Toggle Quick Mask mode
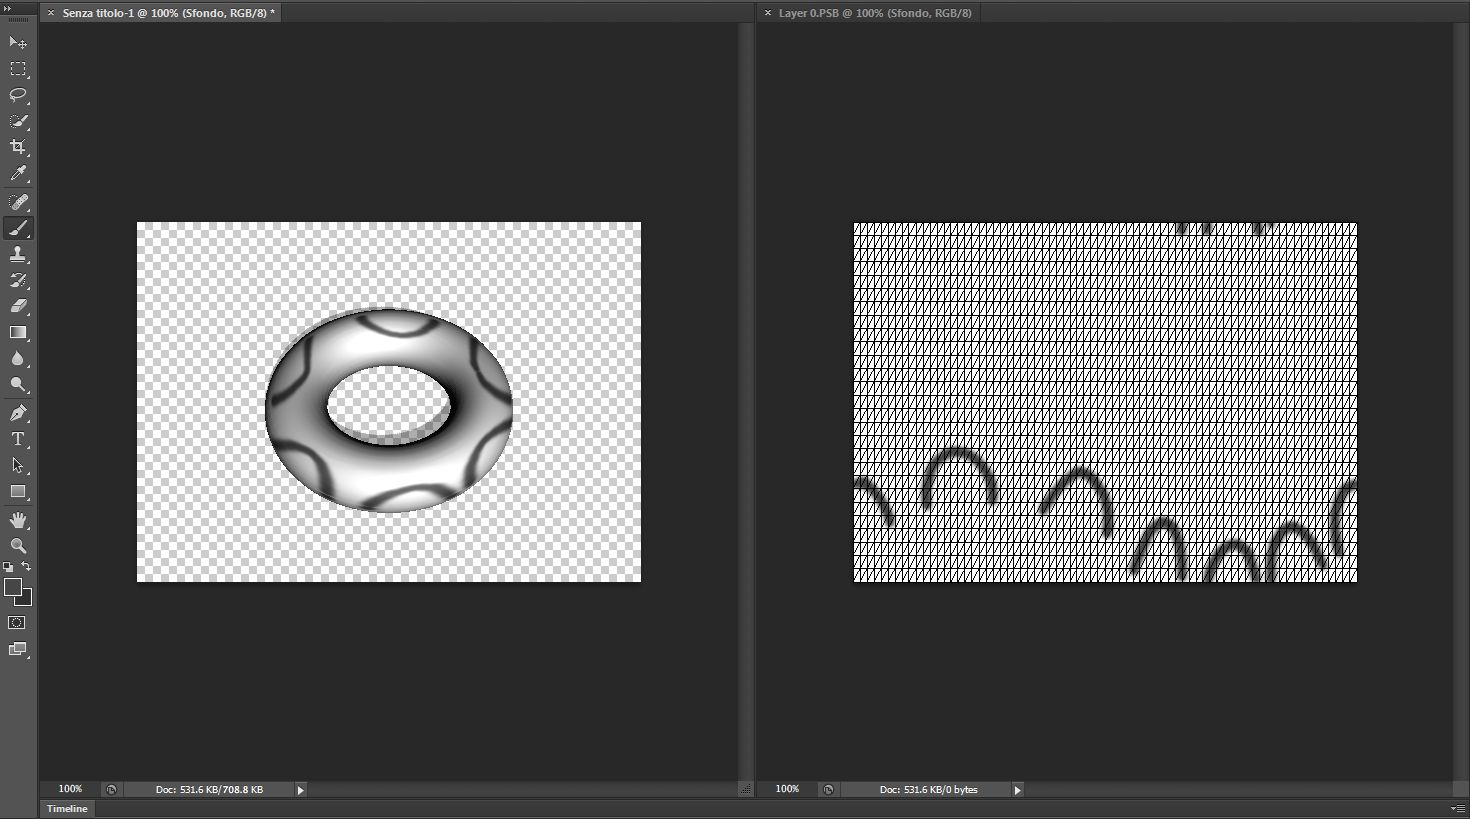The image size is (1470, 819). click(16, 622)
